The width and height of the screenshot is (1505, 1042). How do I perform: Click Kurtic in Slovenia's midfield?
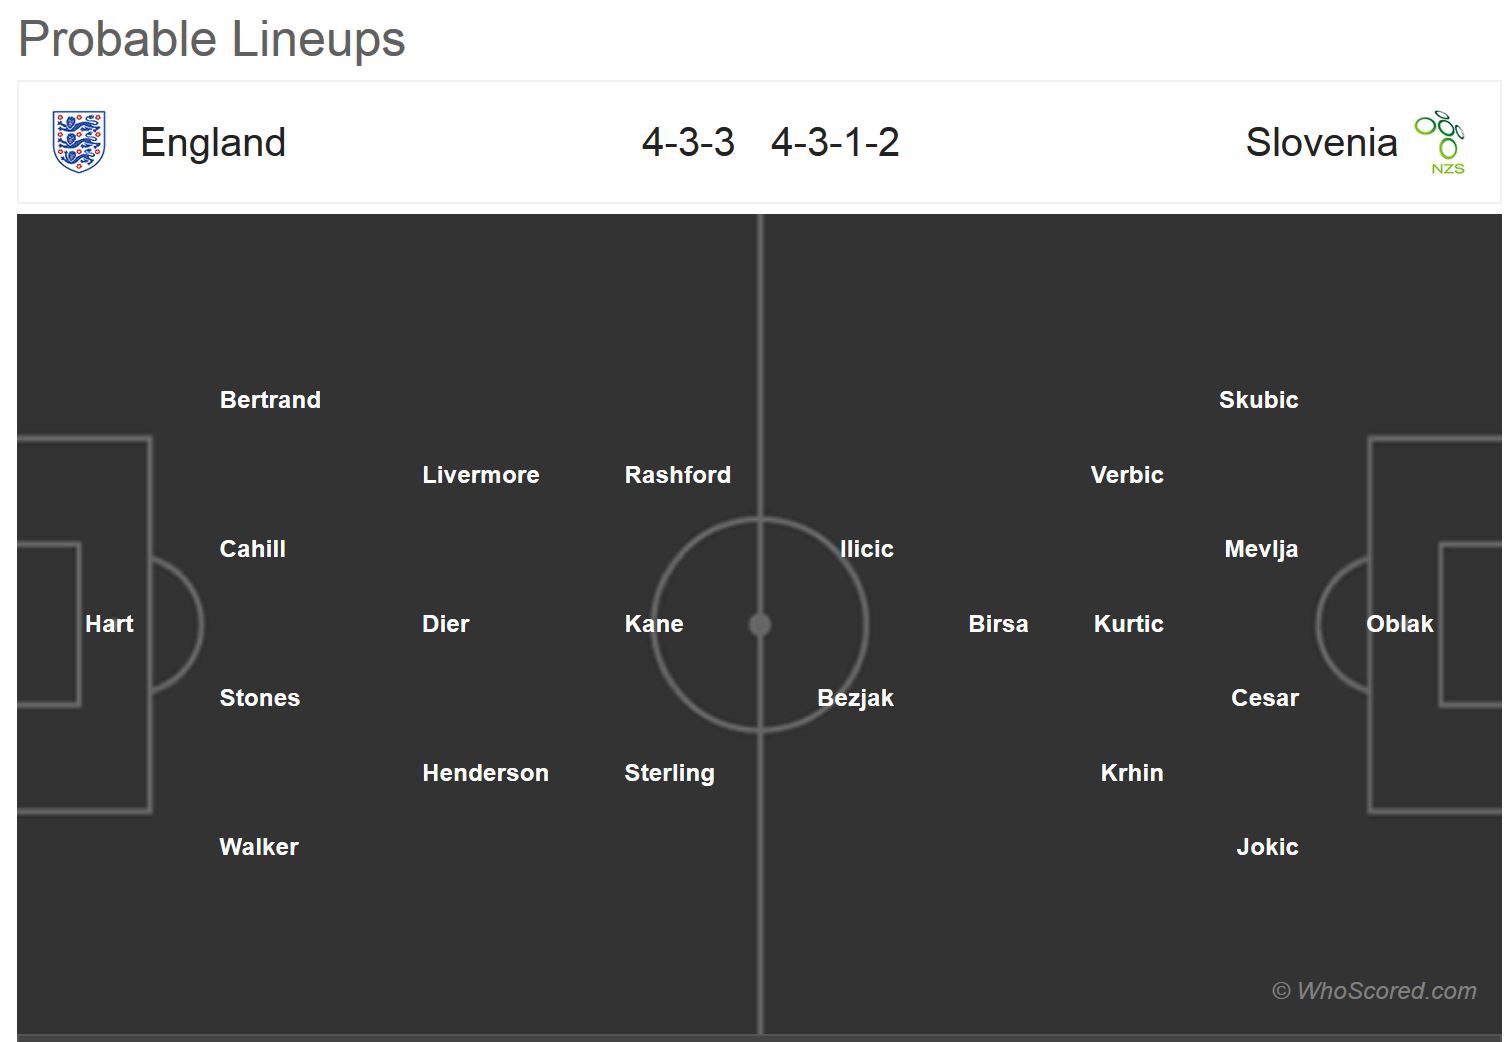pyautogui.click(x=1128, y=624)
